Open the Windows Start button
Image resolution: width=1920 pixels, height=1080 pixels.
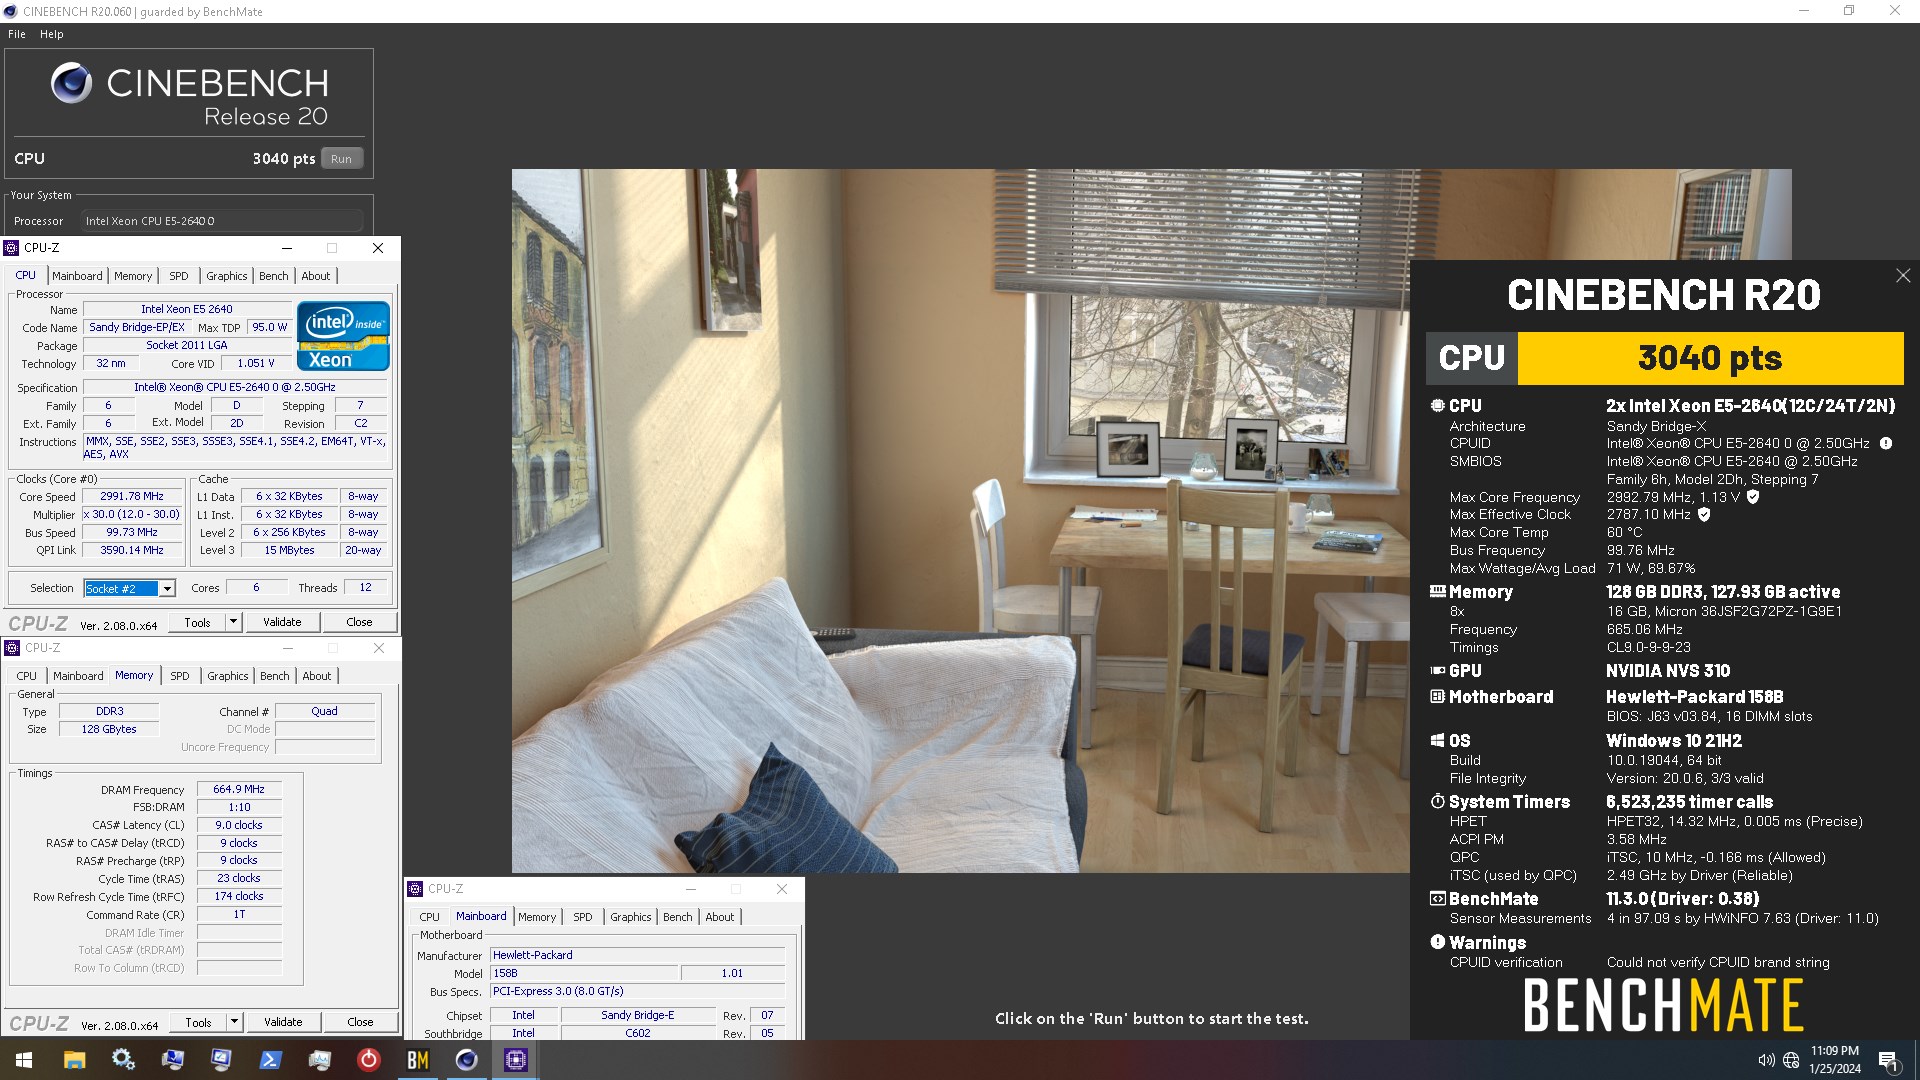point(24,1060)
